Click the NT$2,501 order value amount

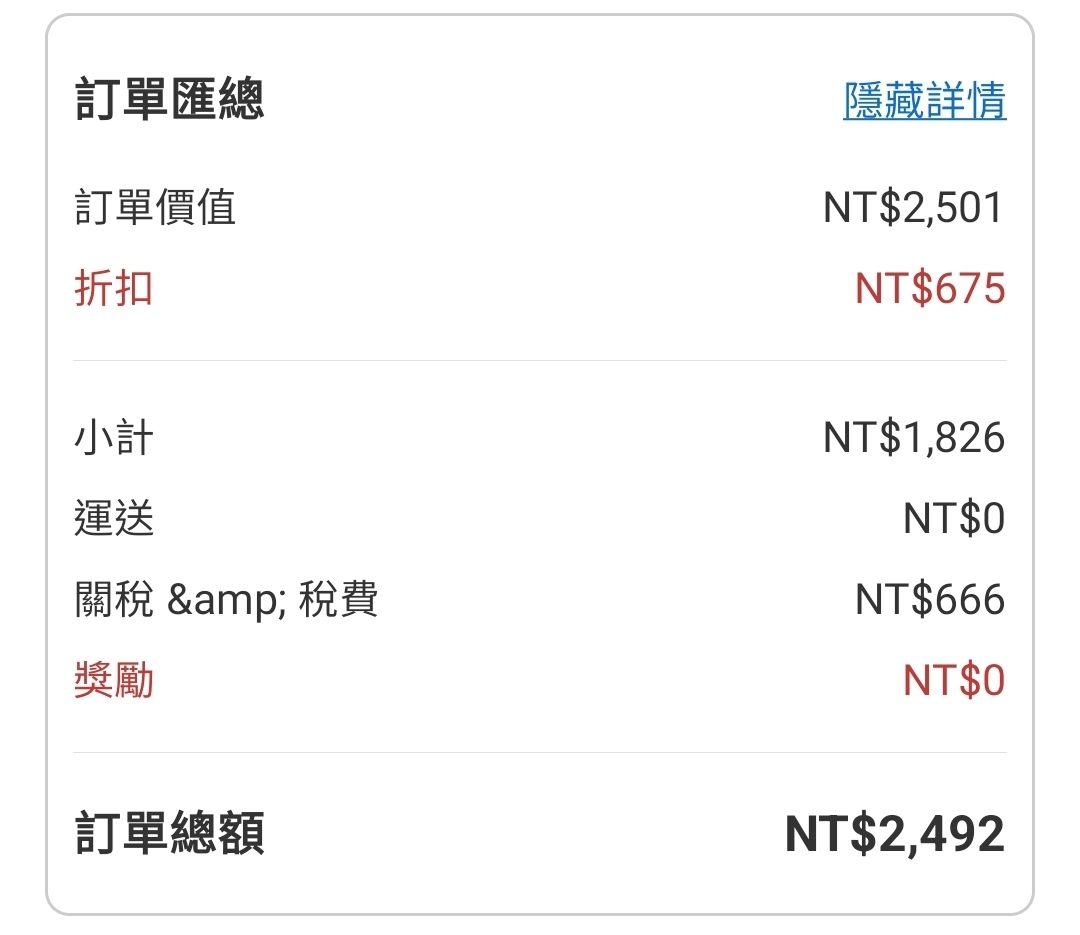point(913,208)
